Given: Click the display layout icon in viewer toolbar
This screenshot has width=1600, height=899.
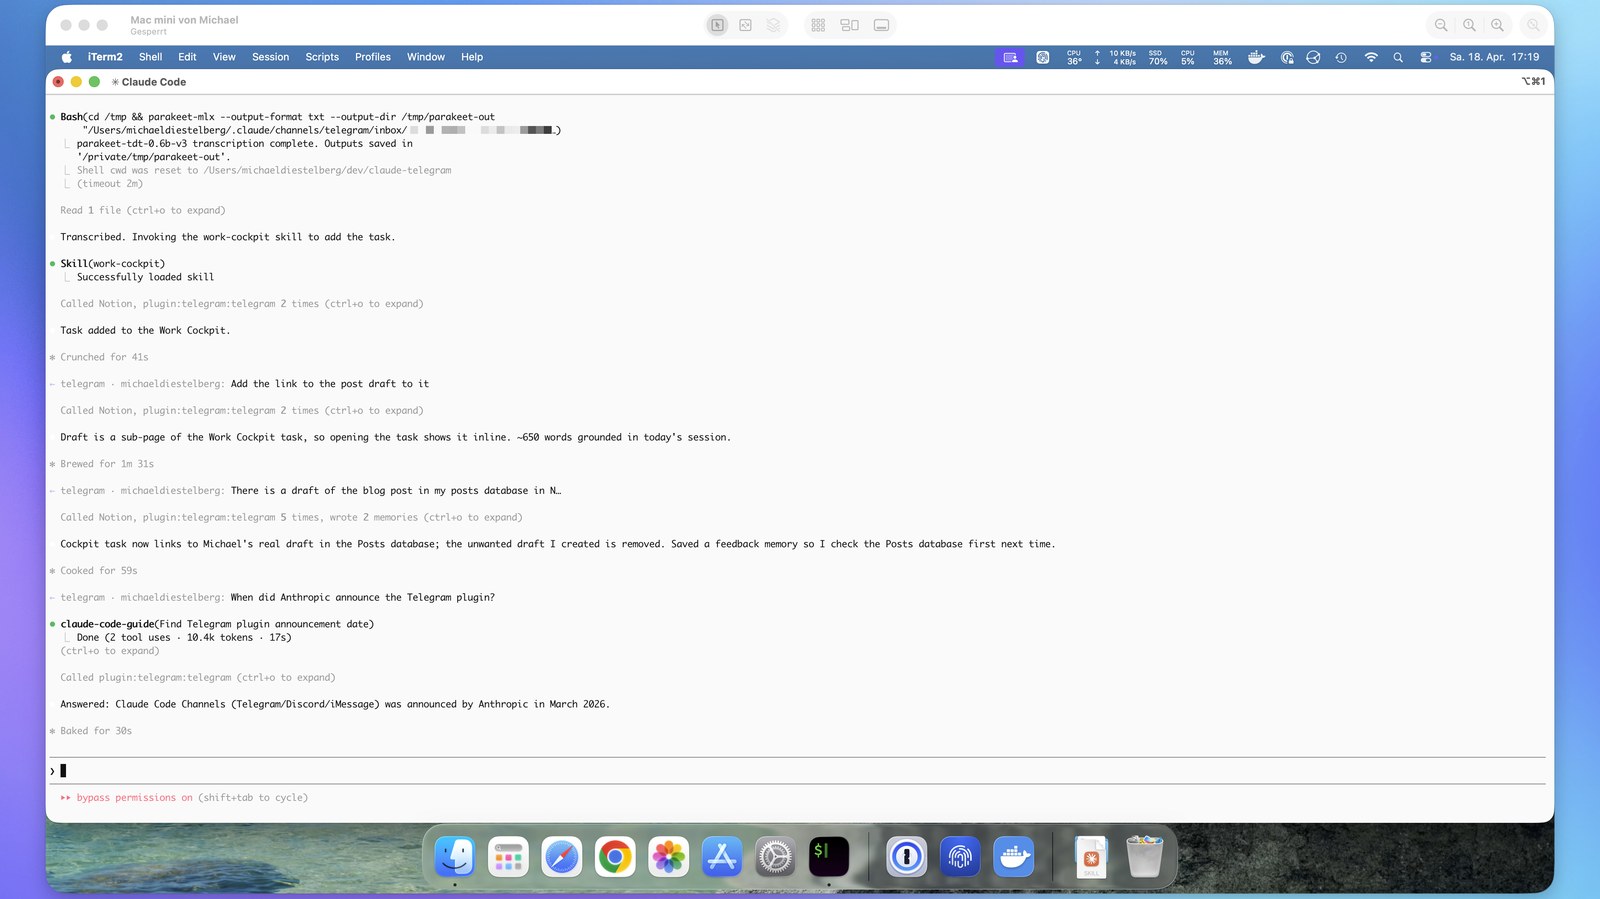Looking at the screenshot, I should click(x=849, y=25).
